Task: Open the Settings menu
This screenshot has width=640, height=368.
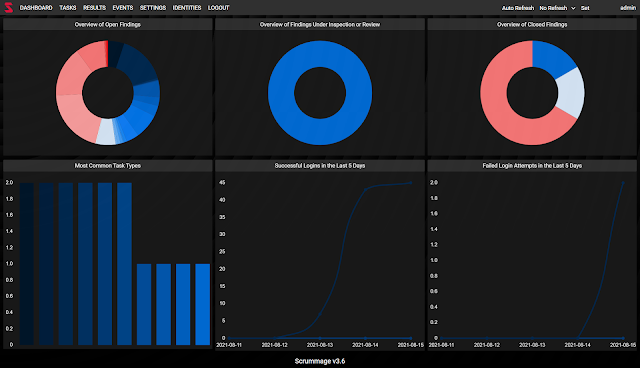Action: tap(153, 8)
